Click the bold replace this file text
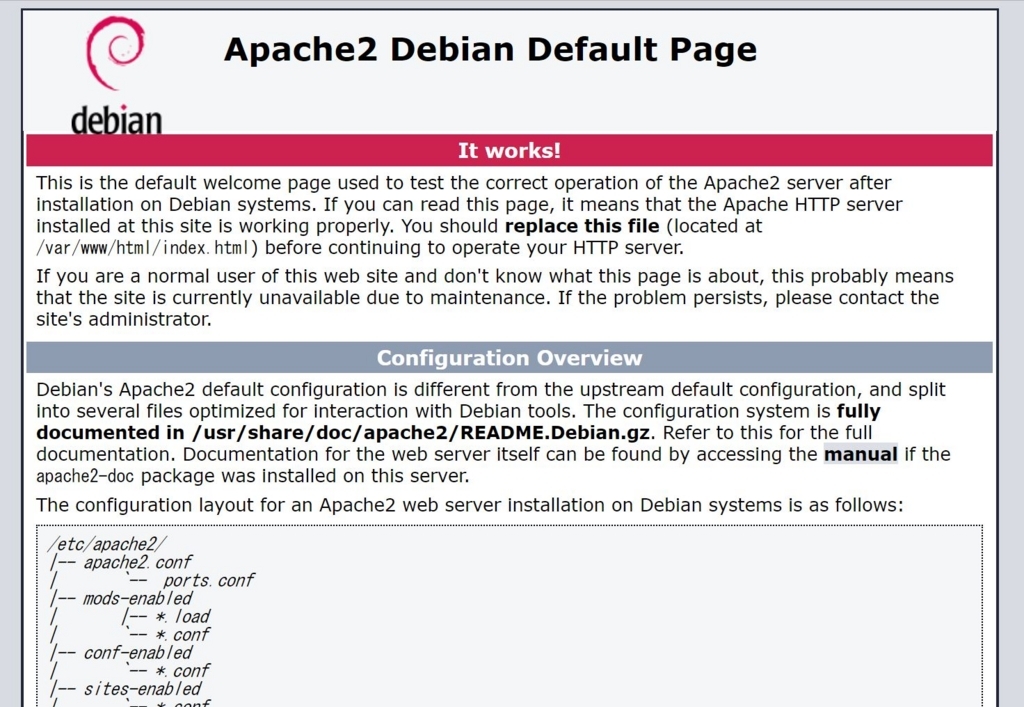This screenshot has width=1024, height=707. click(x=582, y=226)
